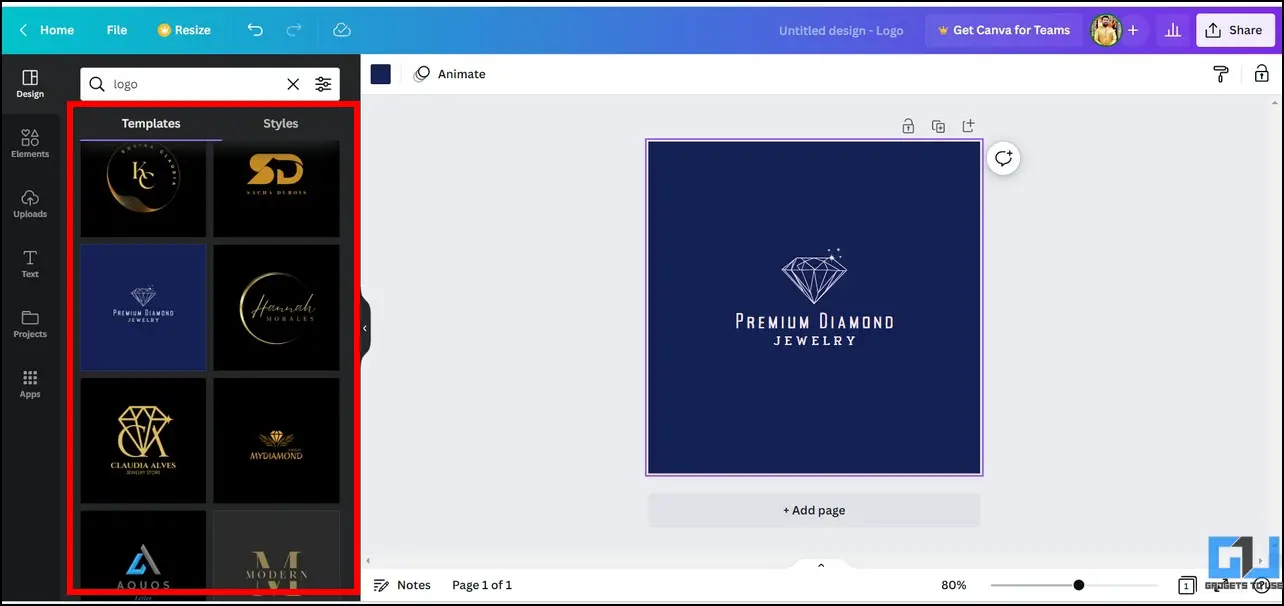
Task: Open the search filter options
Action: point(323,84)
